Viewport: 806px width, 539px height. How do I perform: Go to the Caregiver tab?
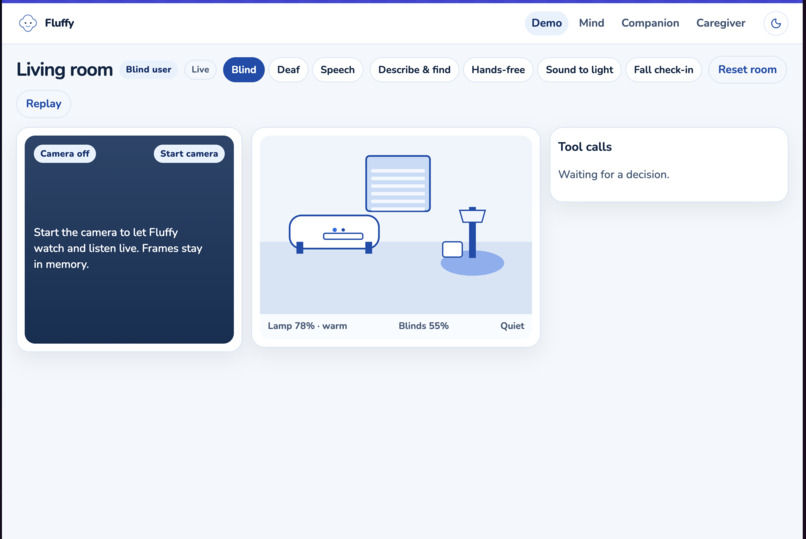[x=720, y=23]
